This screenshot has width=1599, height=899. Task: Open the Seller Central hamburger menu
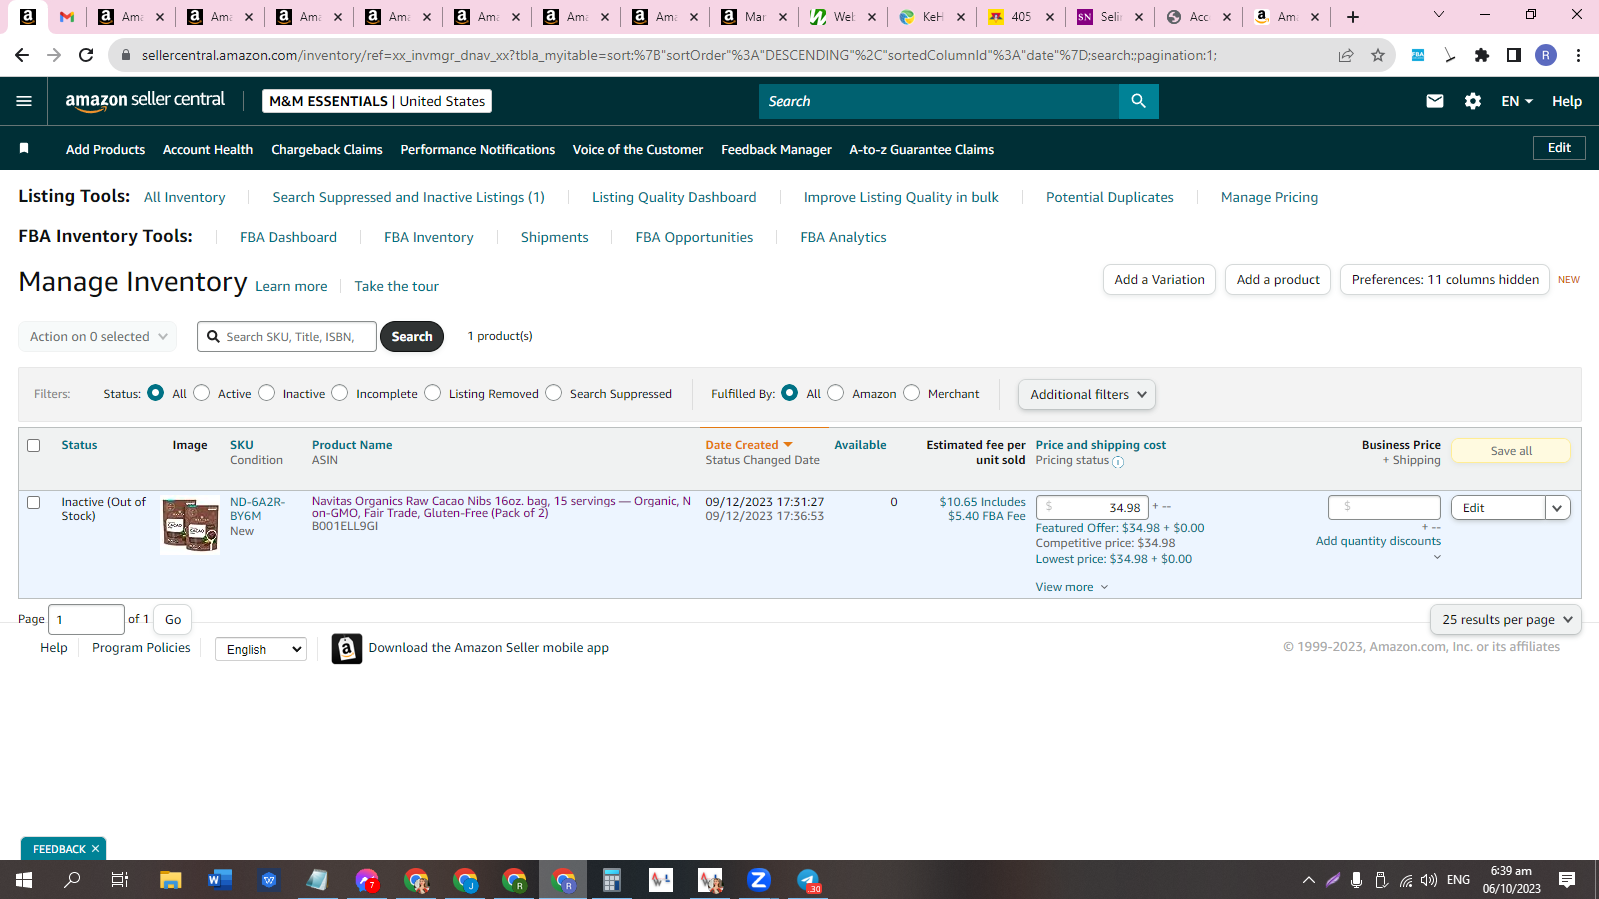tap(24, 101)
